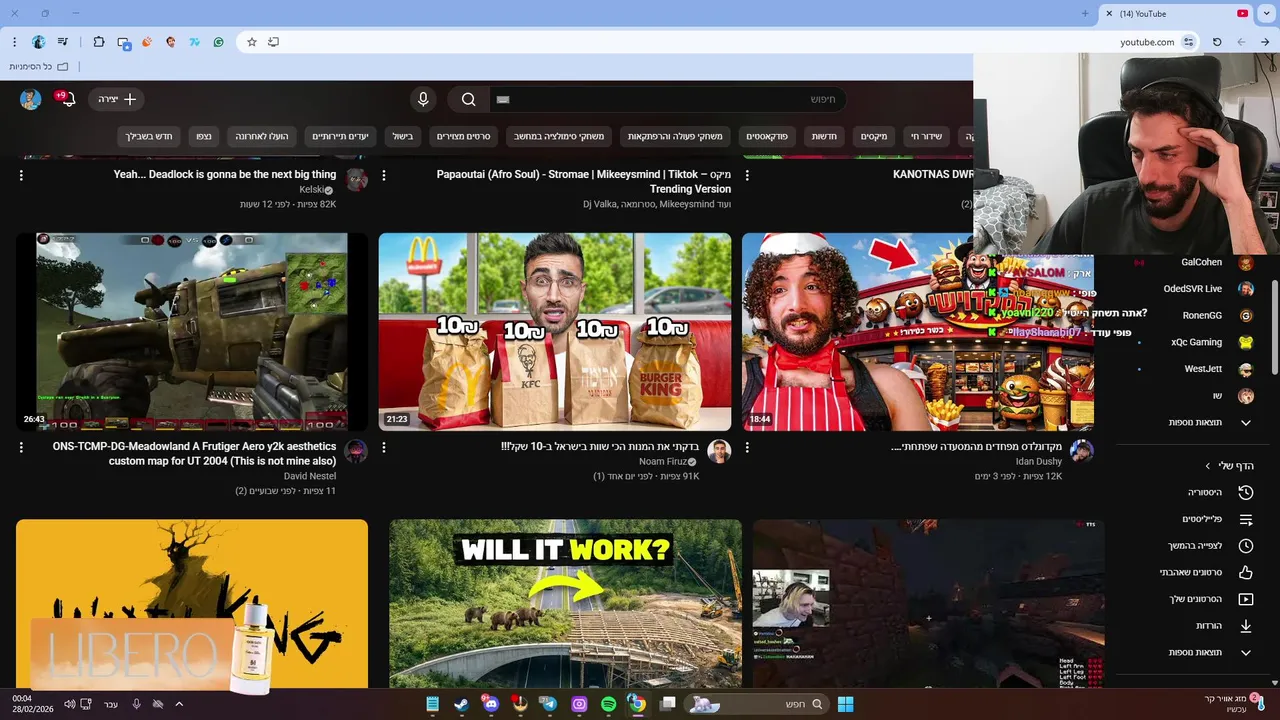Open new tab plus button
1280x720 pixels.
pos(1085,14)
